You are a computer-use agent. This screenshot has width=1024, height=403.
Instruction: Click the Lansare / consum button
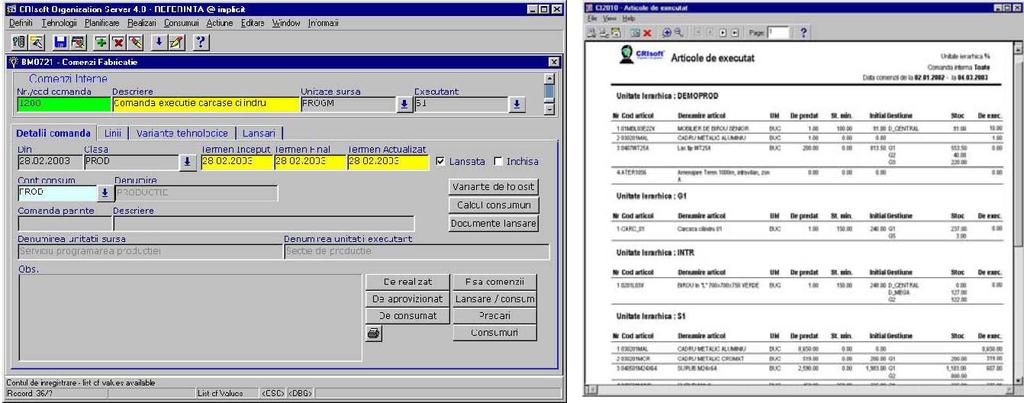click(x=494, y=299)
